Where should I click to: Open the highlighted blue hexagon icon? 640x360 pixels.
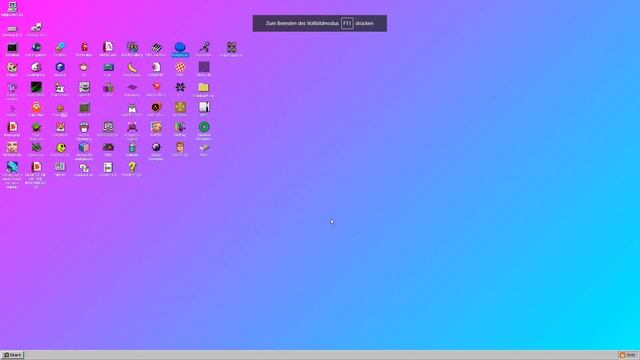pyautogui.click(x=180, y=47)
